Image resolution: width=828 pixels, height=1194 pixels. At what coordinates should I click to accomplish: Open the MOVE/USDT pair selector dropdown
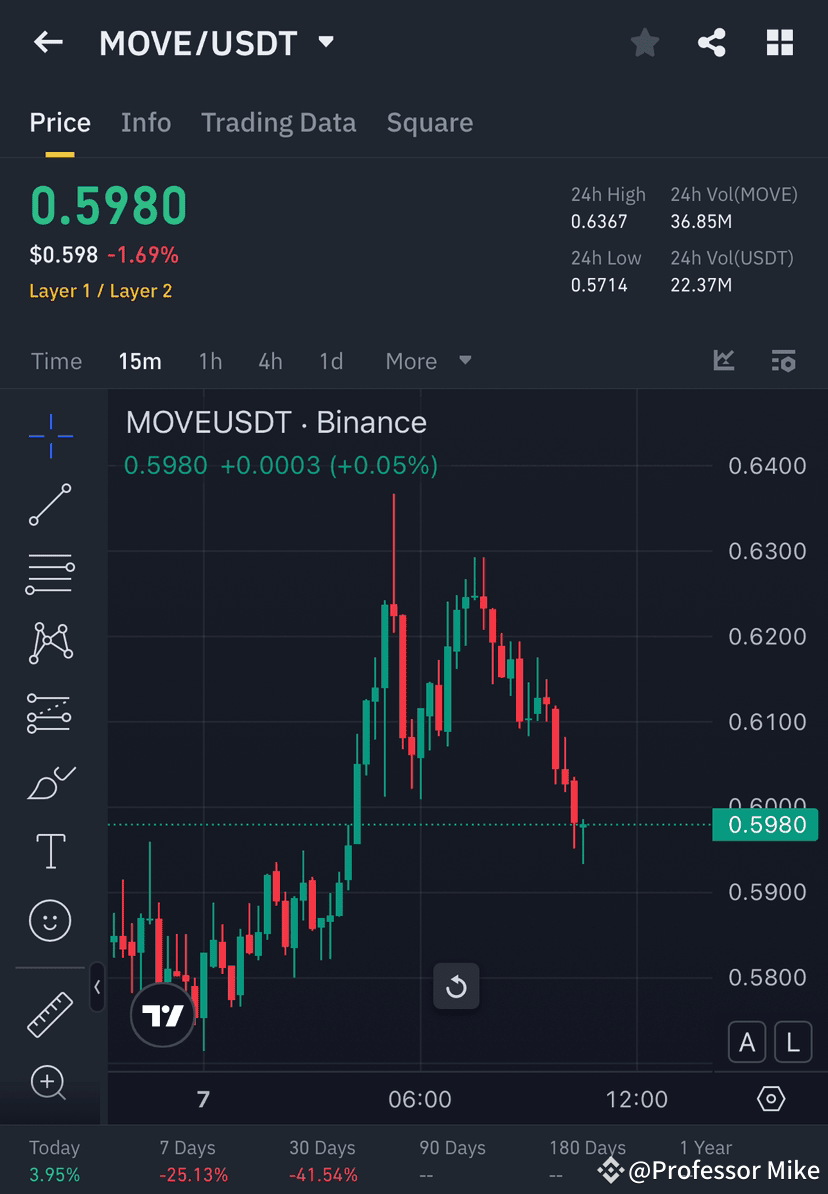[325, 42]
